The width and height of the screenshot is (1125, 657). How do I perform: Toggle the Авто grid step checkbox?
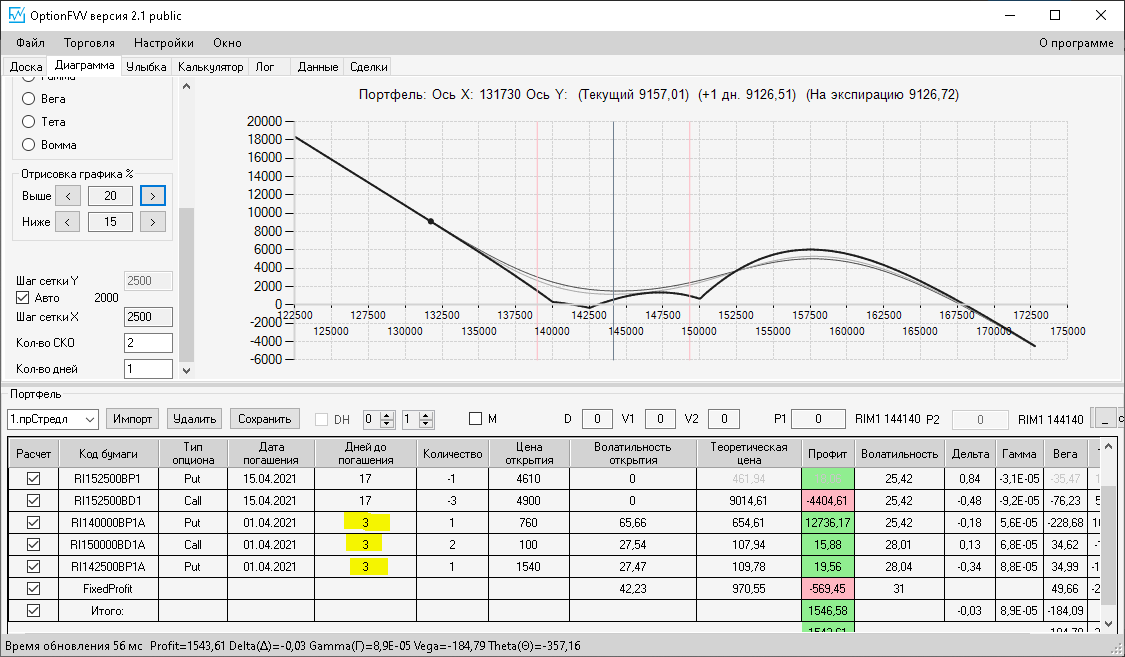pos(22,298)
